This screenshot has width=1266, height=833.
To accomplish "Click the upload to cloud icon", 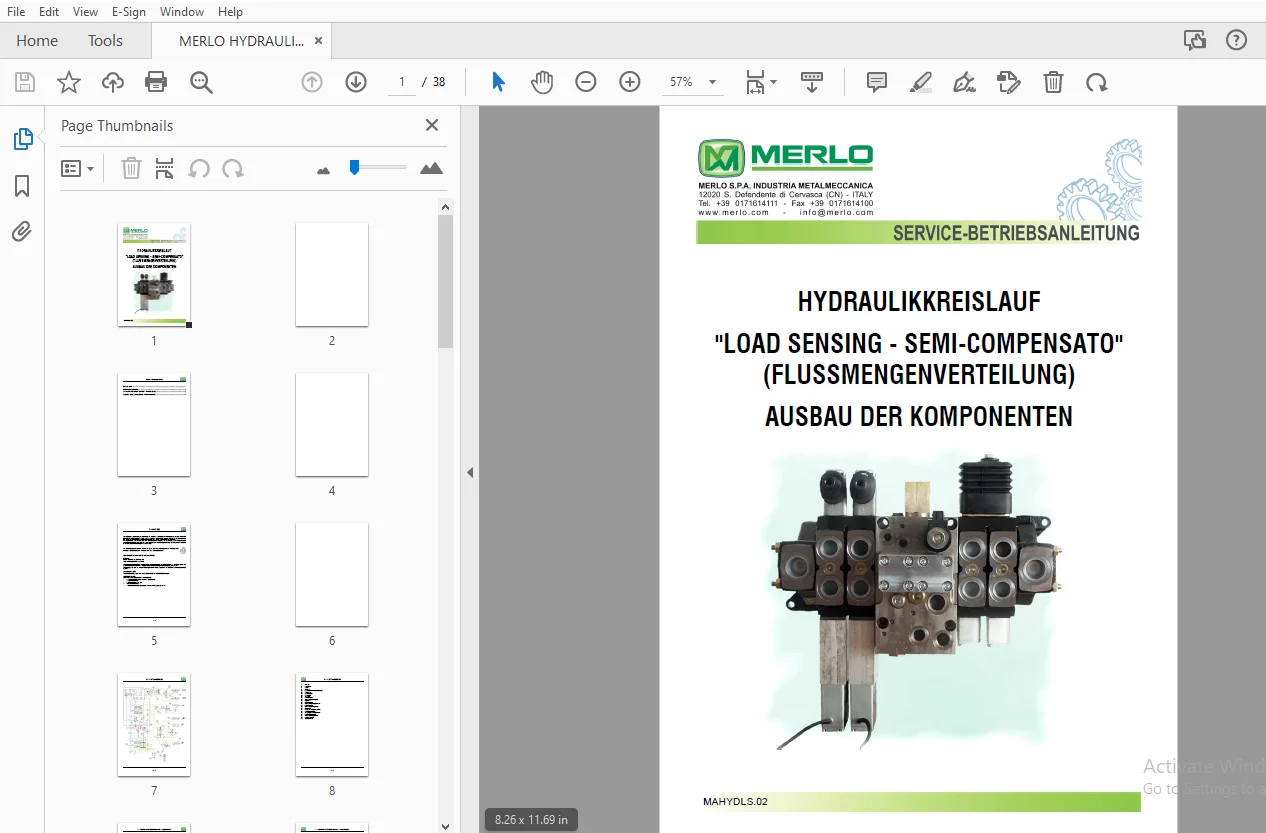I will tap(113, 82).
